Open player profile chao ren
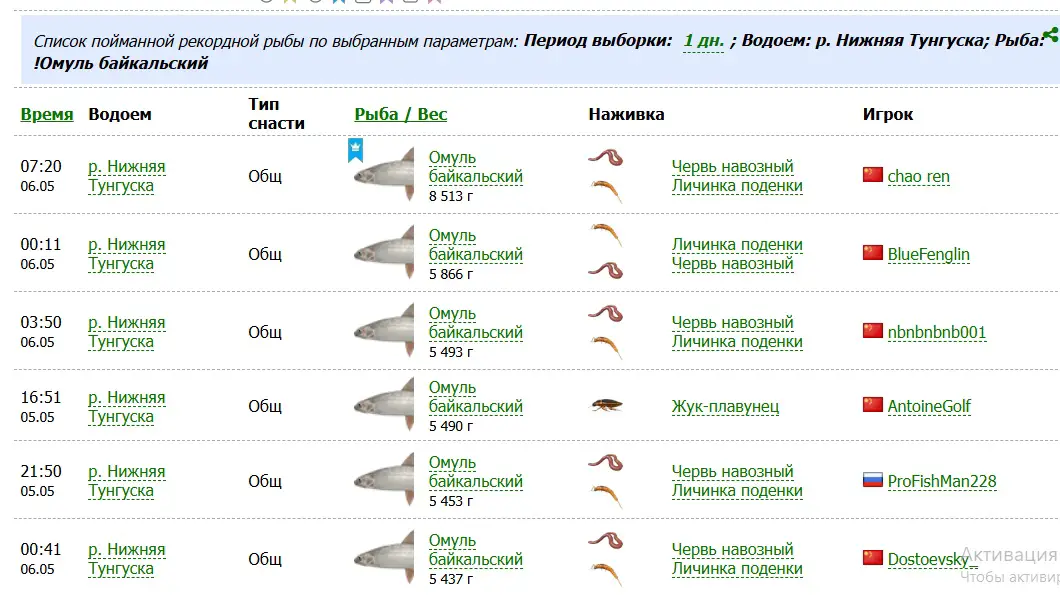Viewport: 1060px width, 595px height. click(919, 176)
